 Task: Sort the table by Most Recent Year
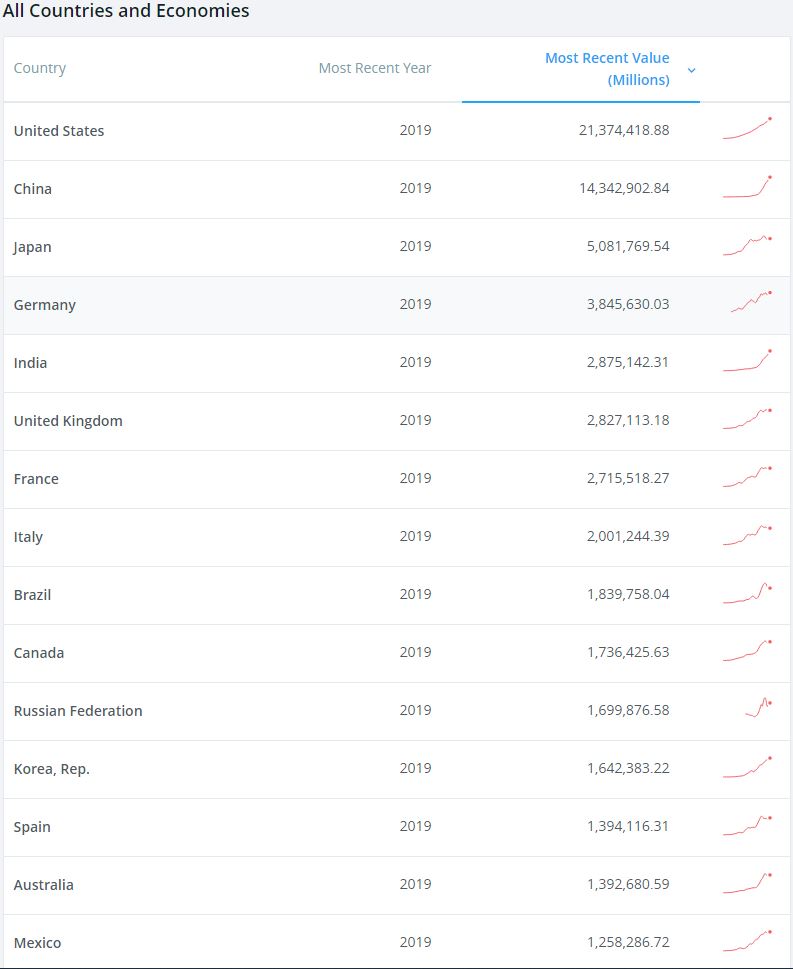coord(375,68)
